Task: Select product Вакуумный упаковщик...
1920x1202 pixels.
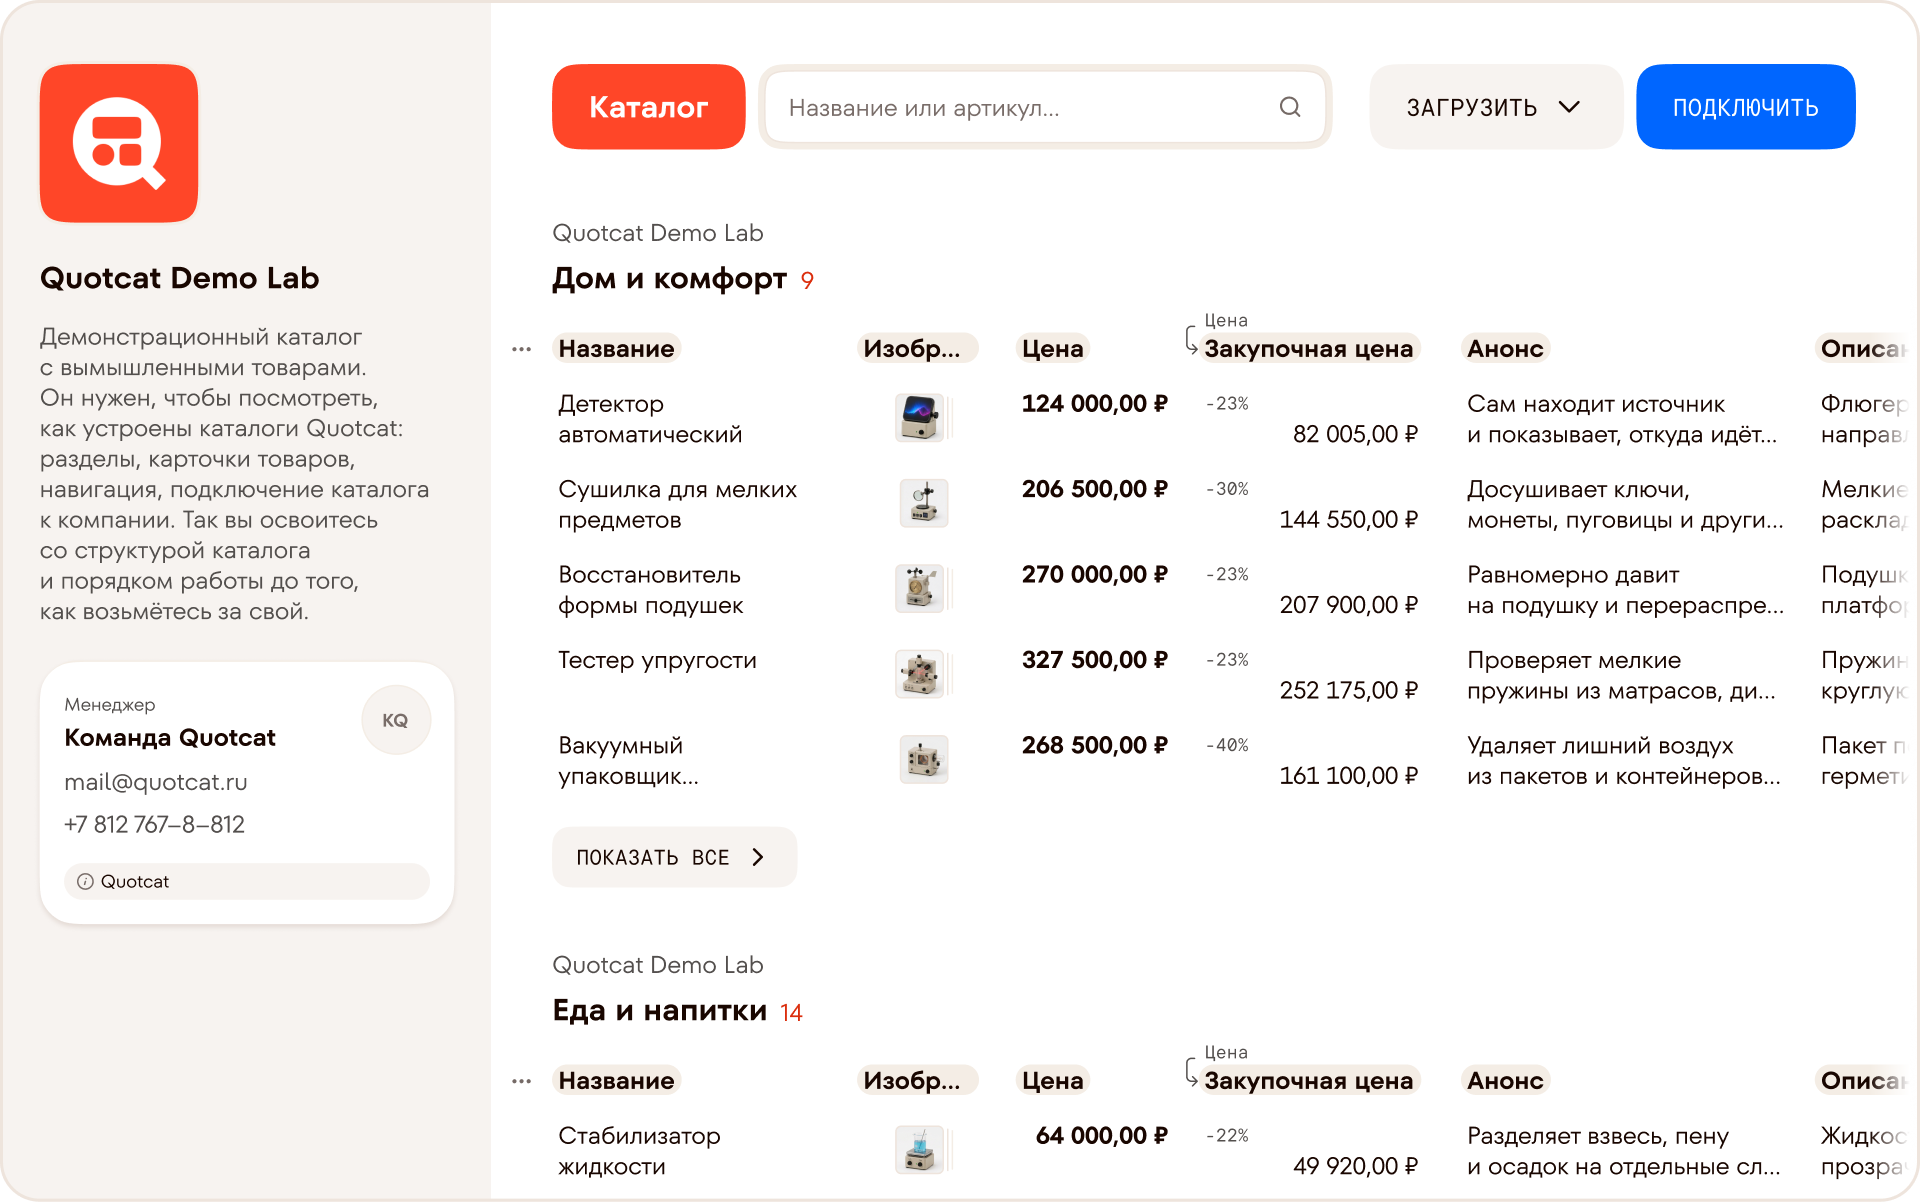Action: click(628, 760)
